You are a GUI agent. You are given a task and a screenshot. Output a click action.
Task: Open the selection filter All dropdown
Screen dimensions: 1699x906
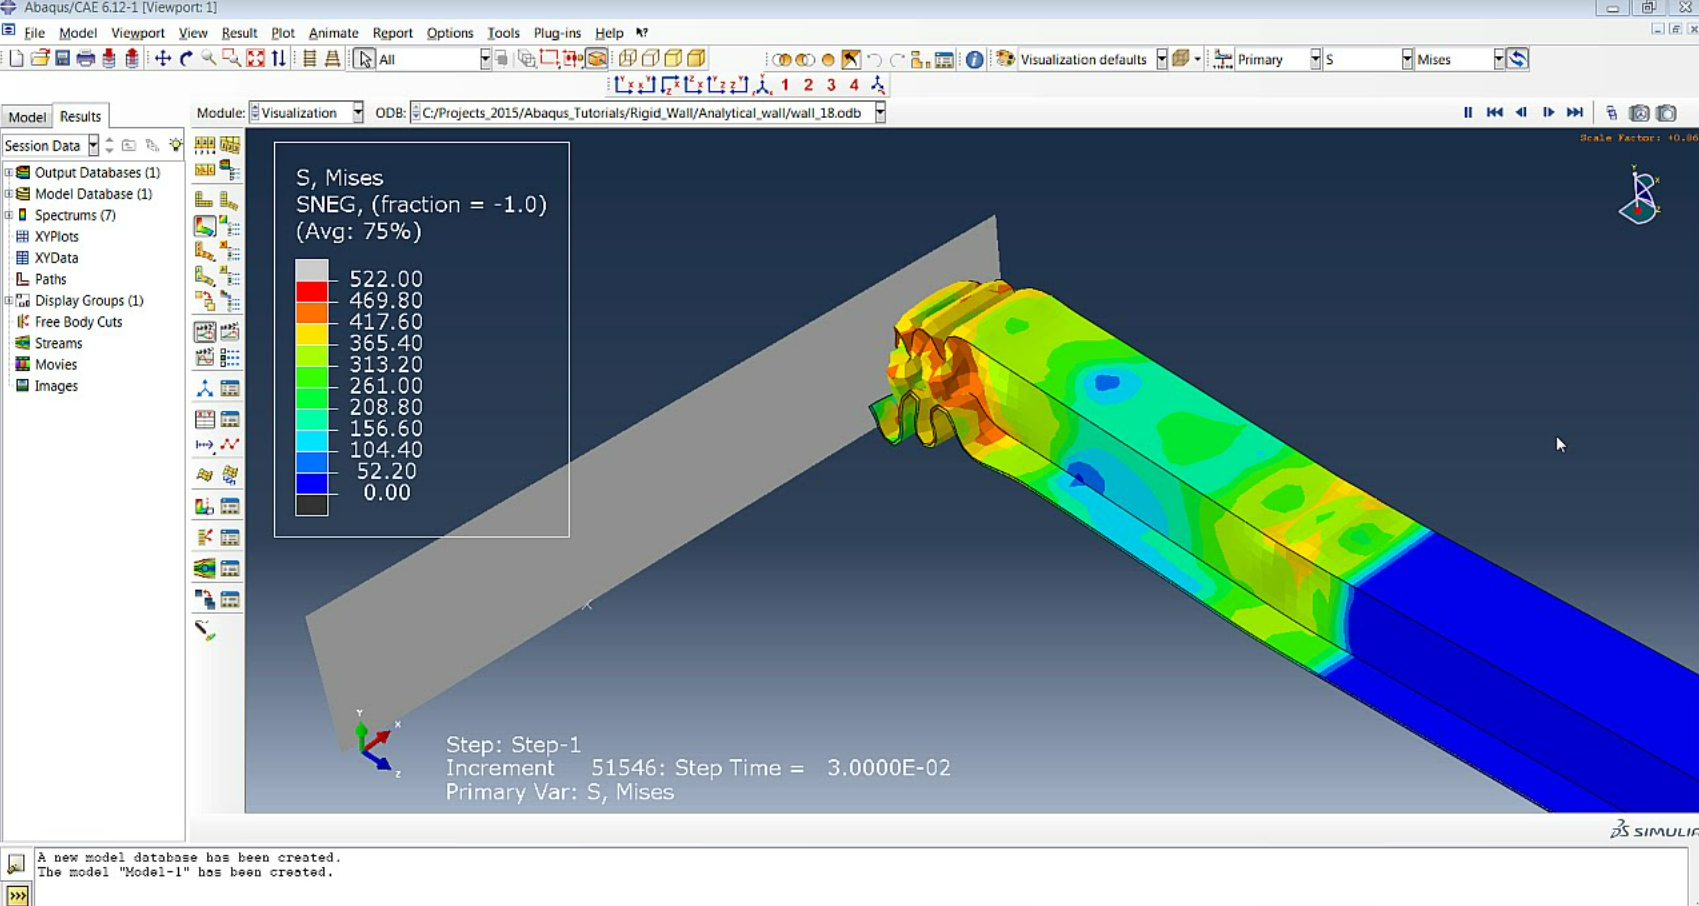pos(485,59)
